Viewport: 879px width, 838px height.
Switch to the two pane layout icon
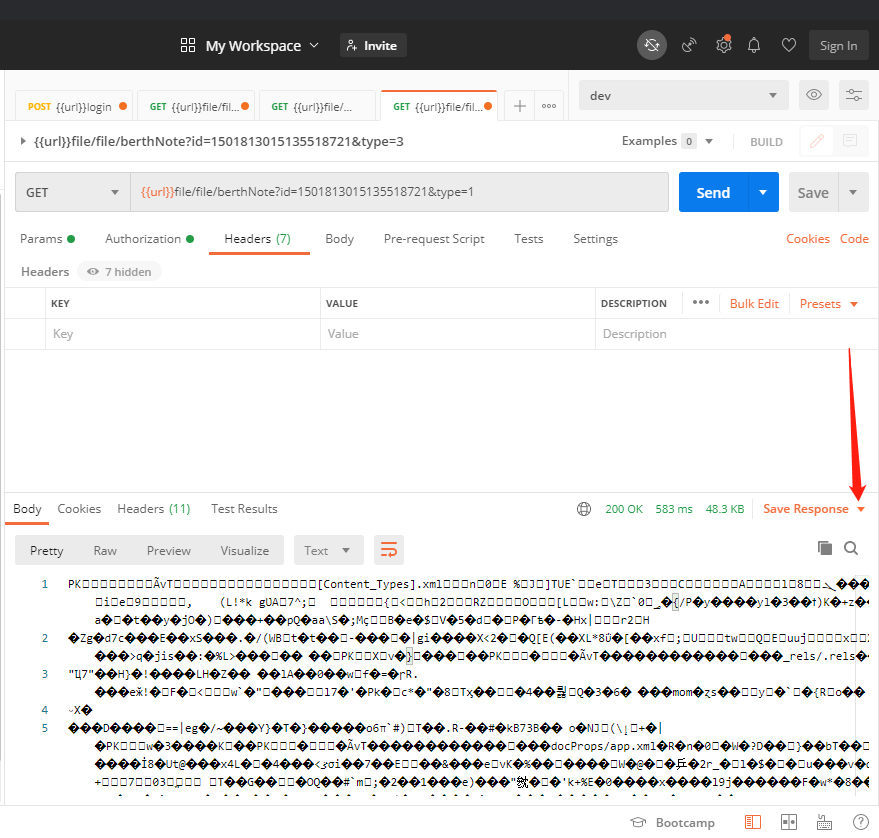click(x=789, y=822)
